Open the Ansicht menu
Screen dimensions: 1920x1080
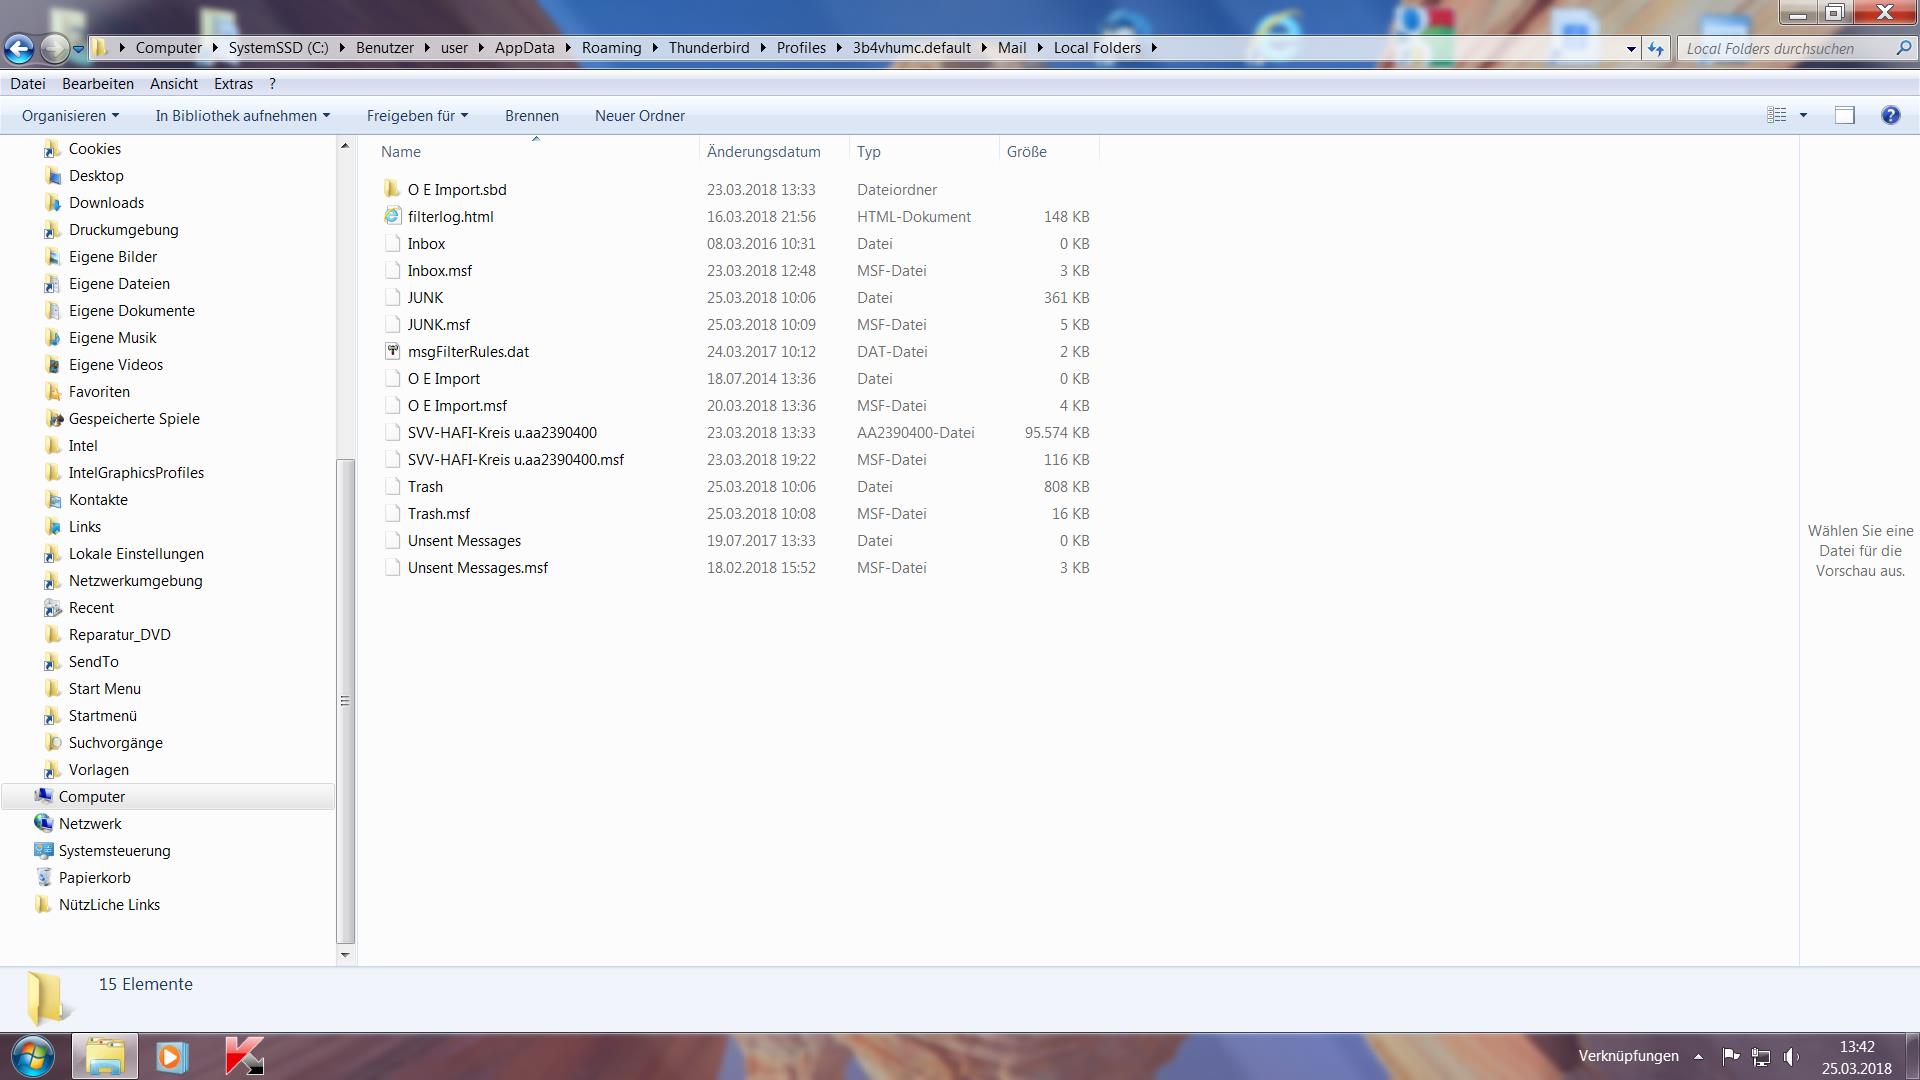pos(174,84)
